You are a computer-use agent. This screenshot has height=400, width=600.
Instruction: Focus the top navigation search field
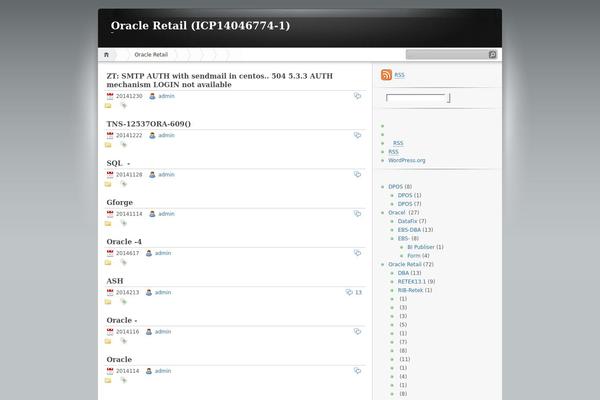(447, 55)
